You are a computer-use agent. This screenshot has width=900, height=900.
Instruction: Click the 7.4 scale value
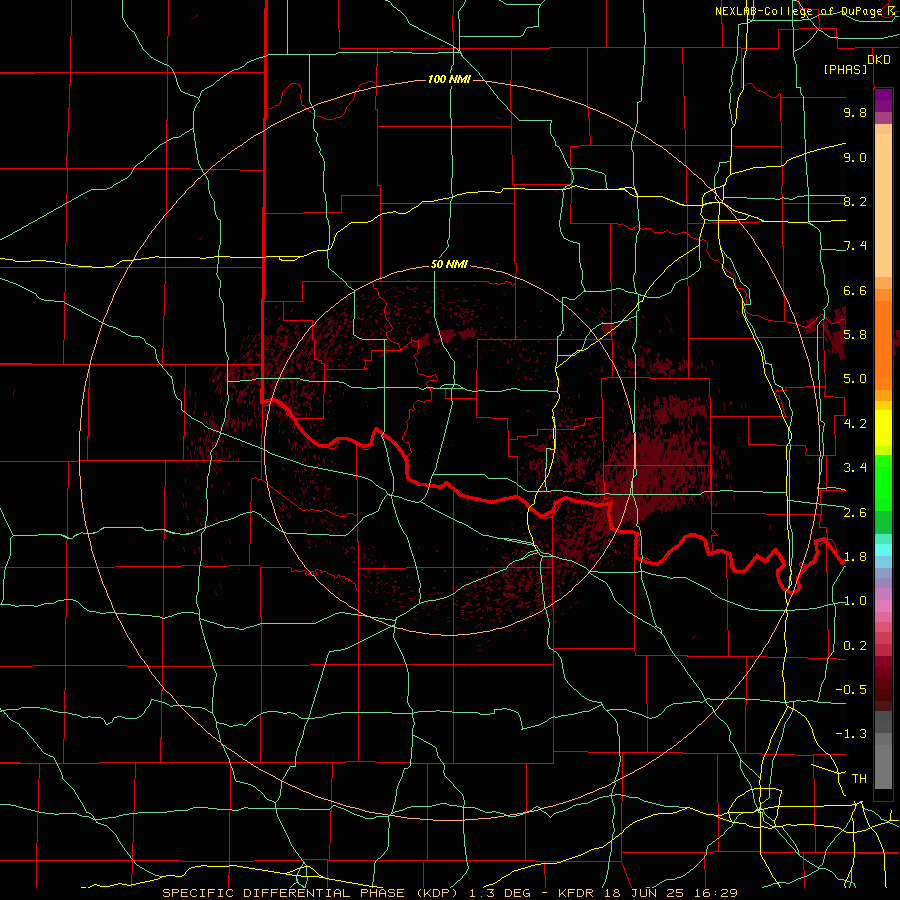click(x=855, y=246)
